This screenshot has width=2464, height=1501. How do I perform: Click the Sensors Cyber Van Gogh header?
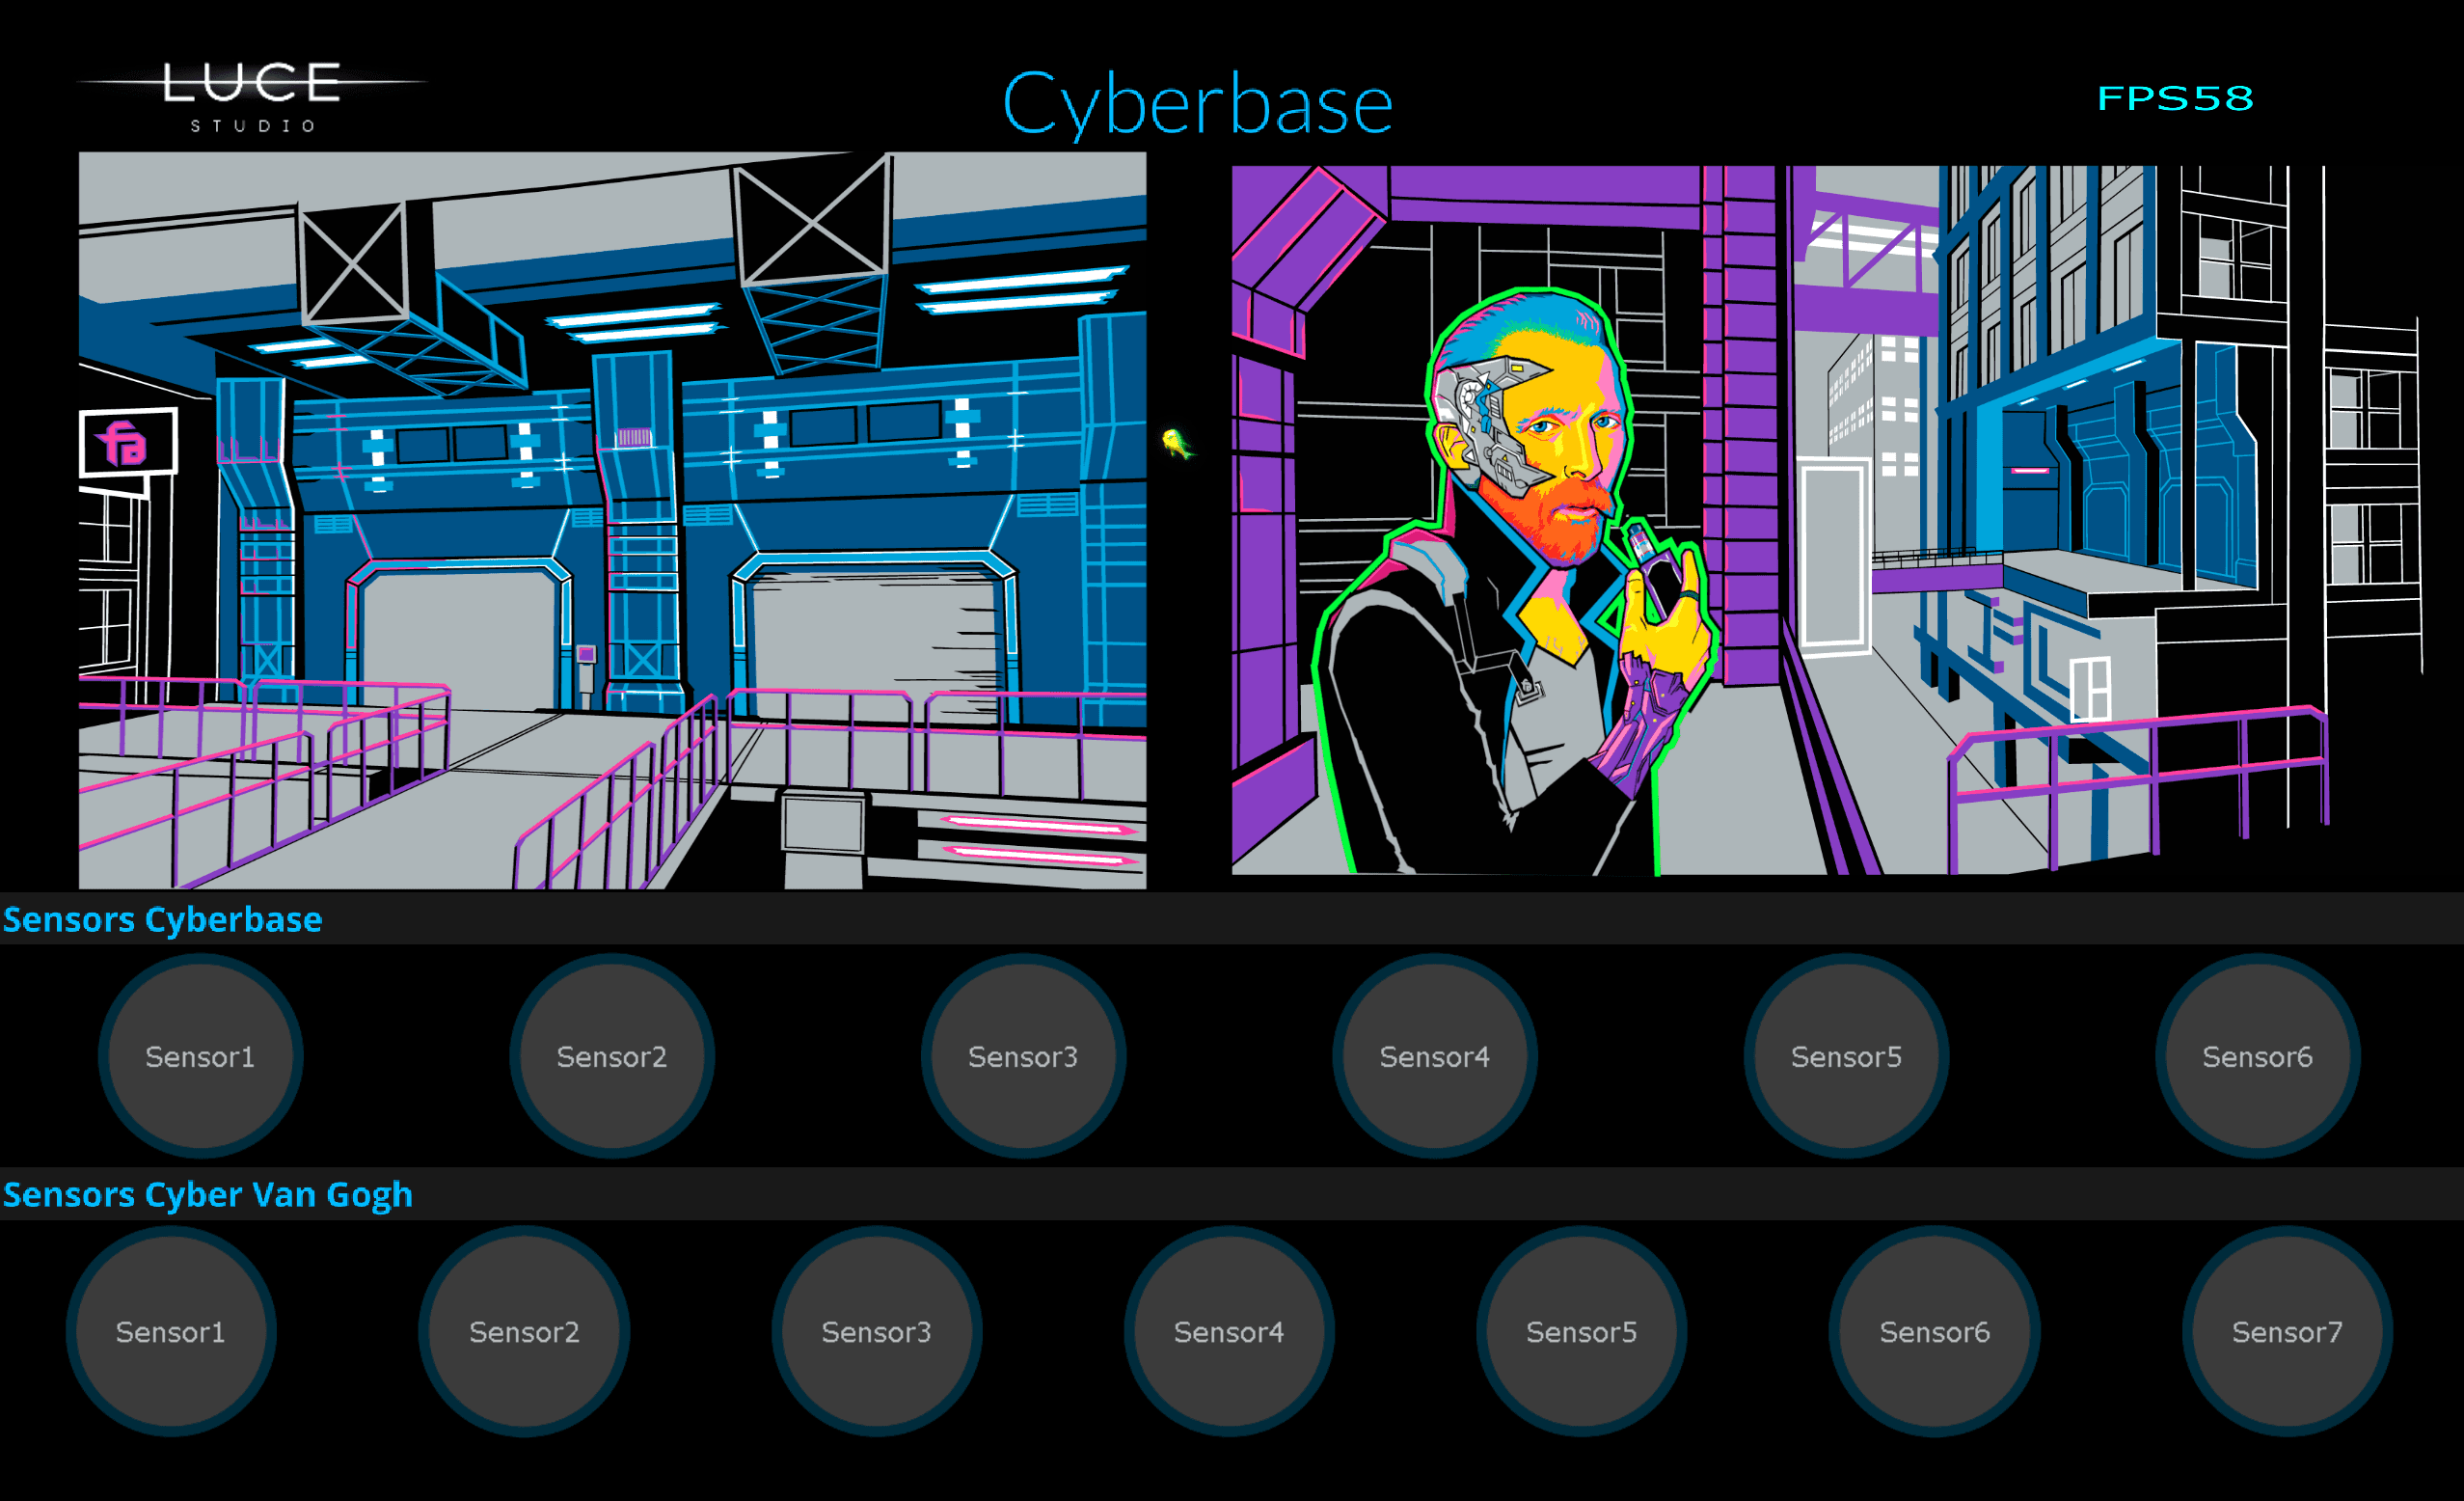(x=207, y=1194)
